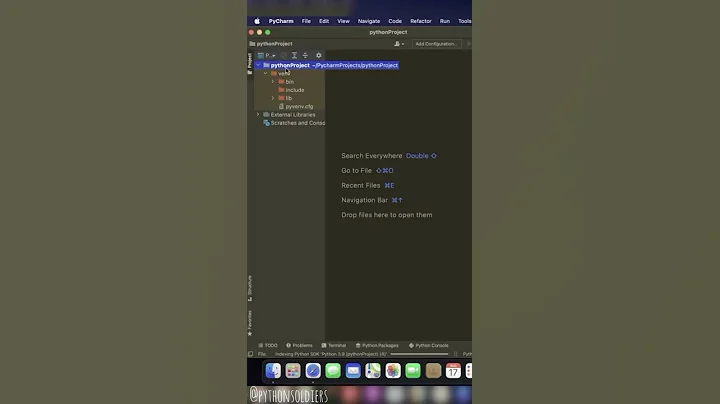Open the PyCharm application menu

281,21
